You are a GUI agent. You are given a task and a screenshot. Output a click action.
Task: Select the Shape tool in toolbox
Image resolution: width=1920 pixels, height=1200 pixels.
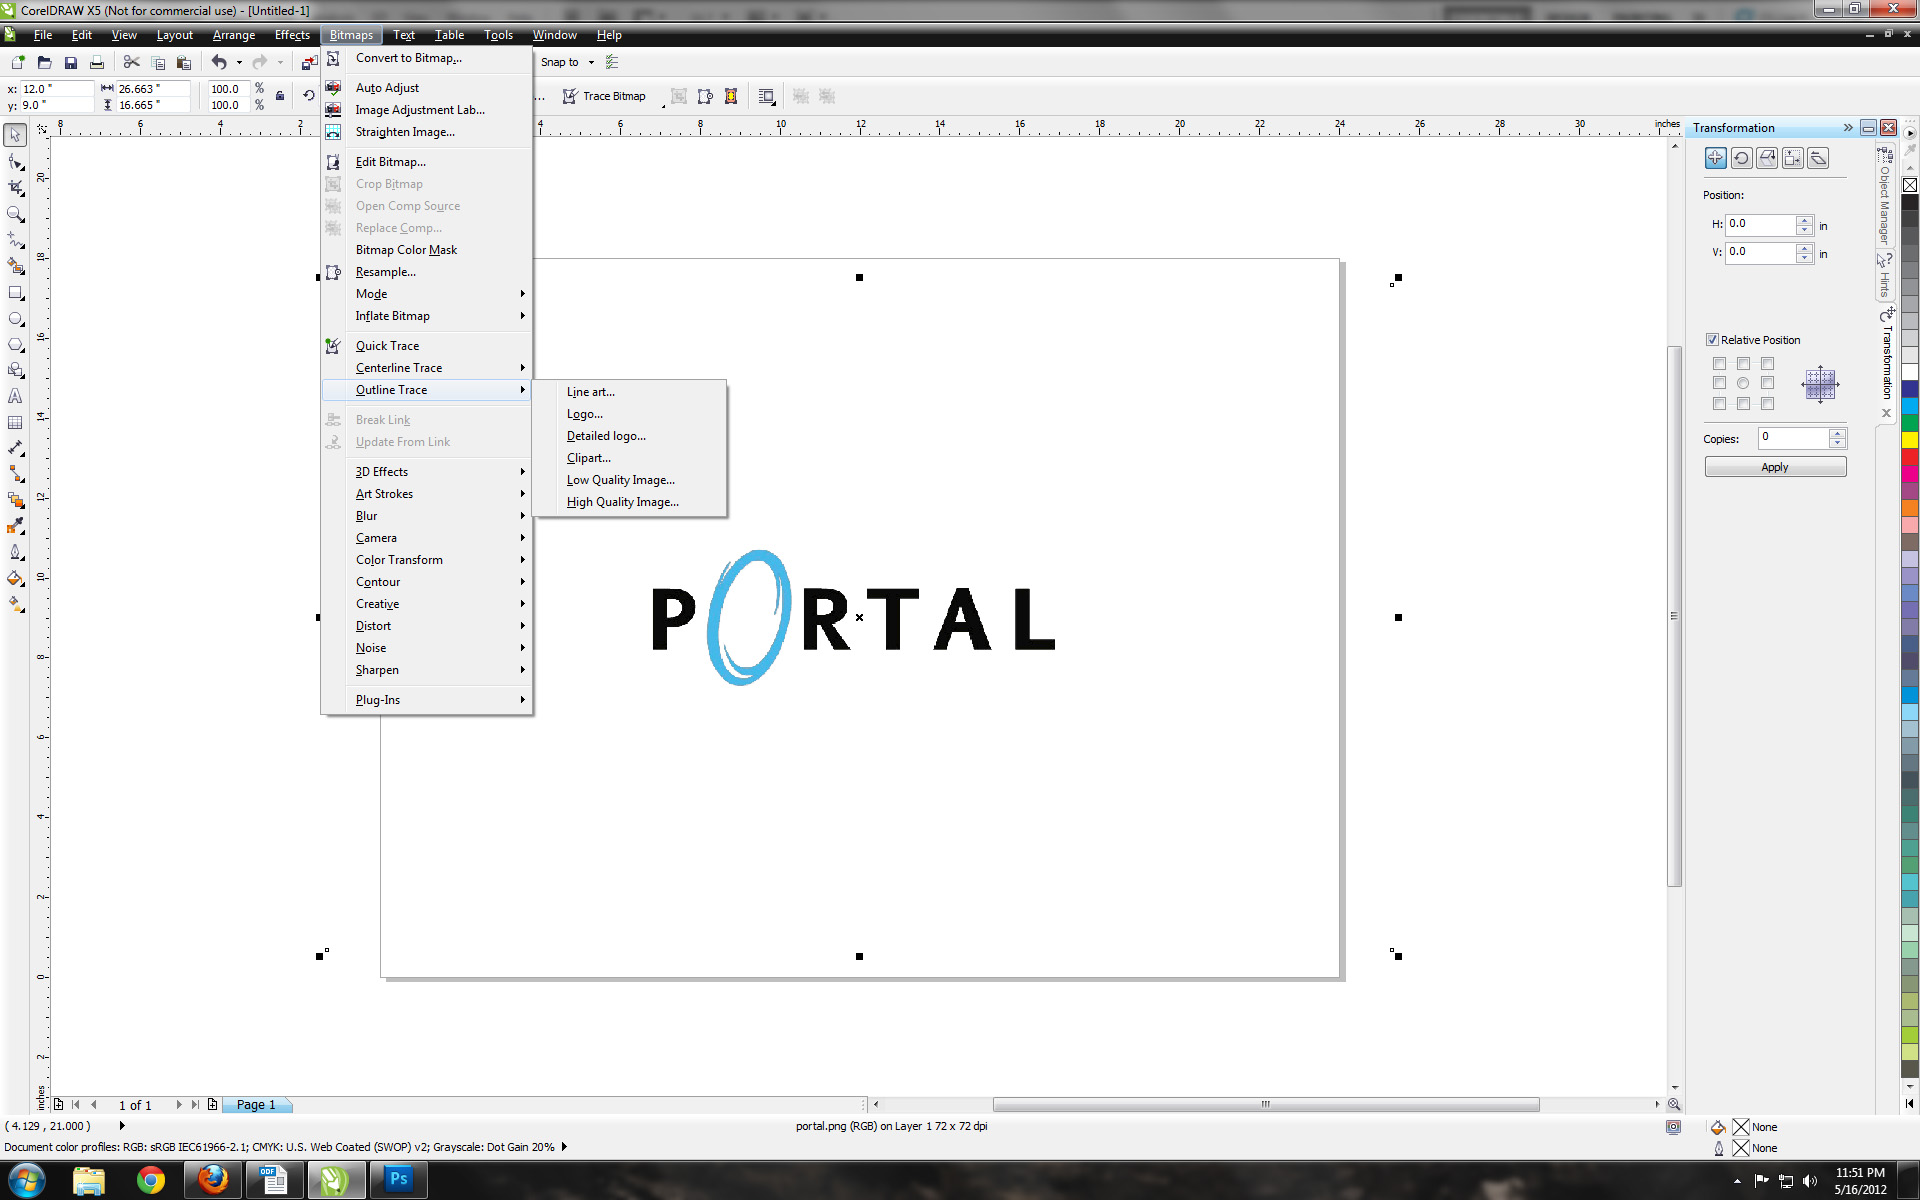click(15, 161)
